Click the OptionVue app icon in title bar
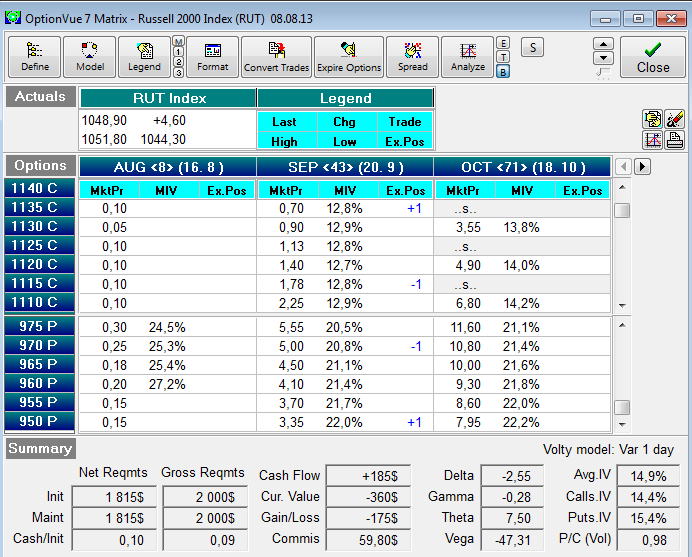 click(x=13, y=18)
